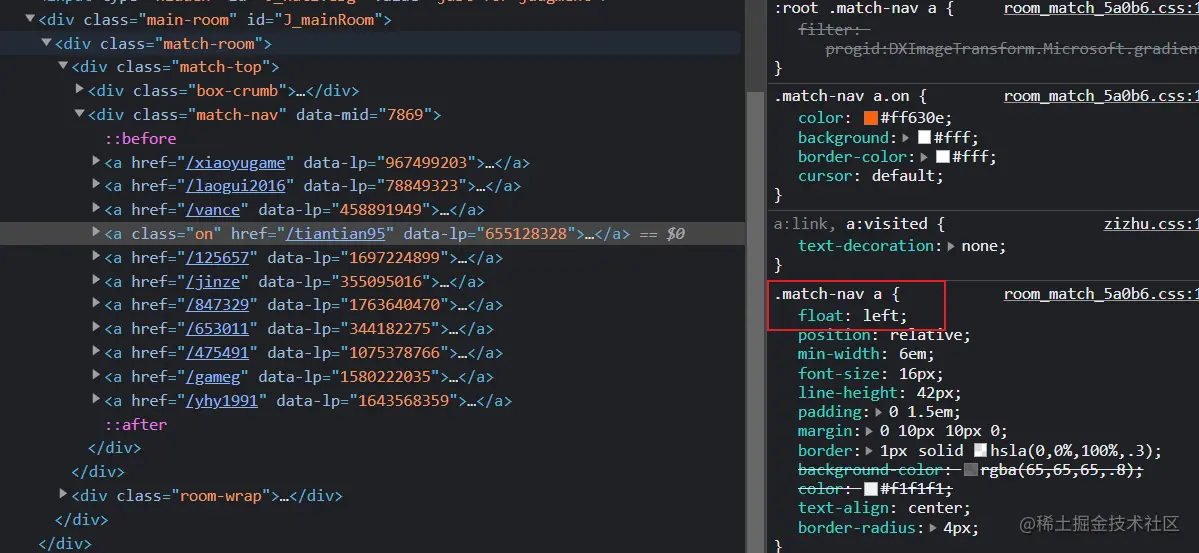Collapse the match-top div node
This screenshot has height=553, width=1199.
click(63, 67)
